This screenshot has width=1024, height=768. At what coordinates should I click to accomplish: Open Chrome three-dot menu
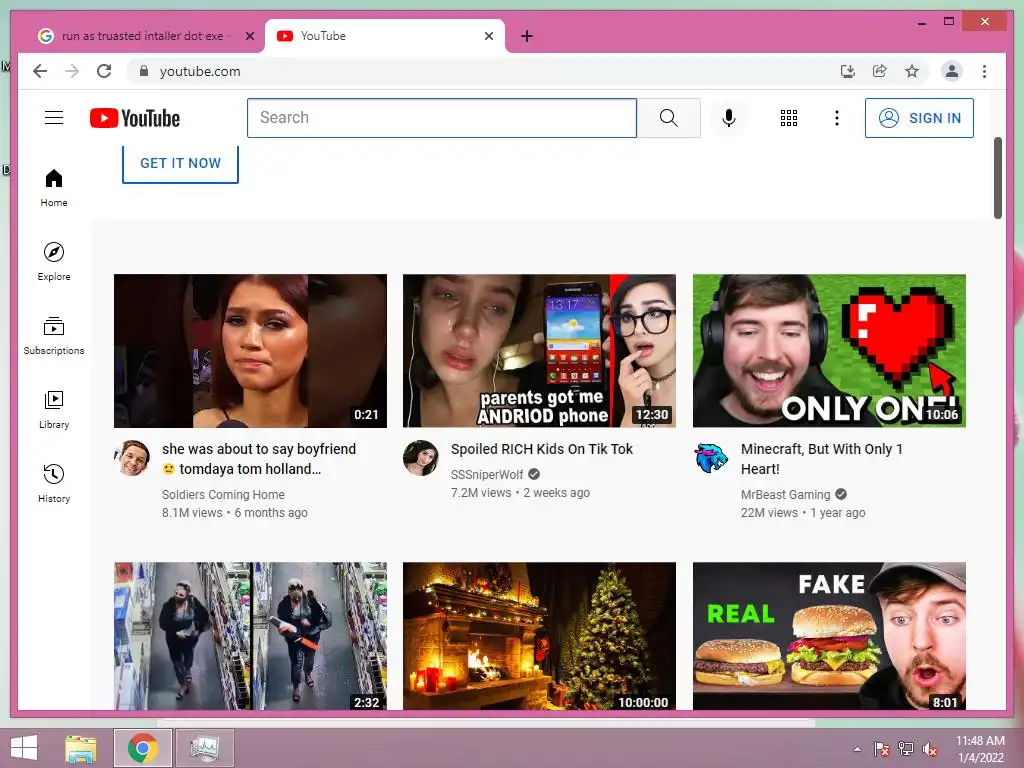point(984,71)
